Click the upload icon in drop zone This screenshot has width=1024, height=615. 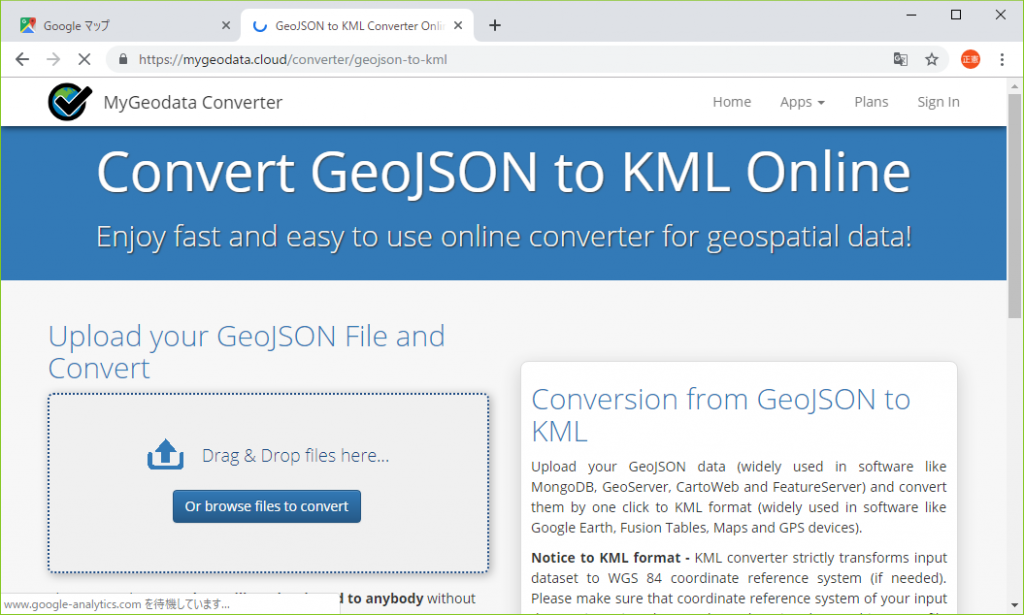point(166,455)
